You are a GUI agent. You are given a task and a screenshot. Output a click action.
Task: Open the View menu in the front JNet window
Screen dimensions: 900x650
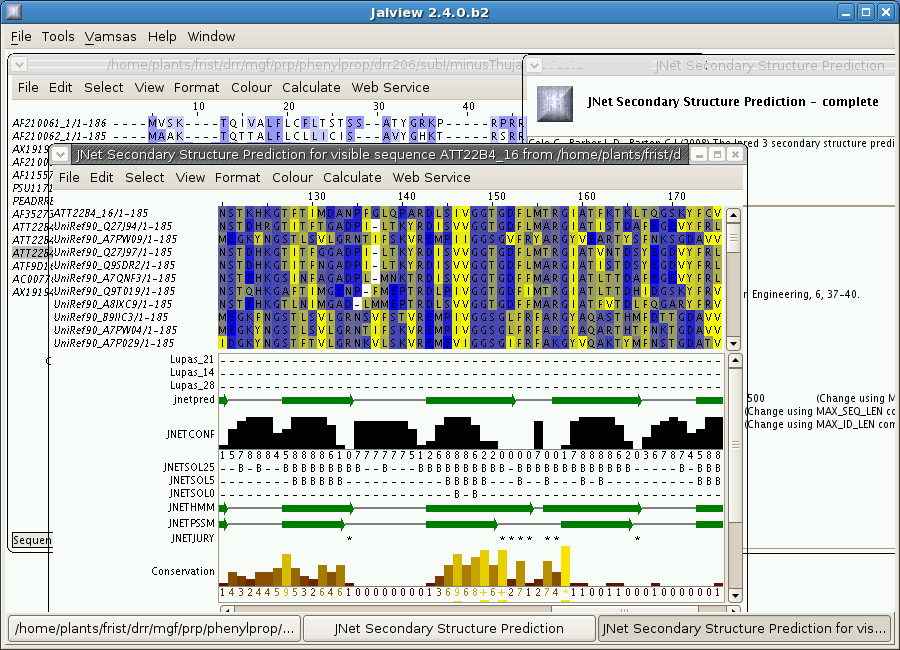click(190, 177)
